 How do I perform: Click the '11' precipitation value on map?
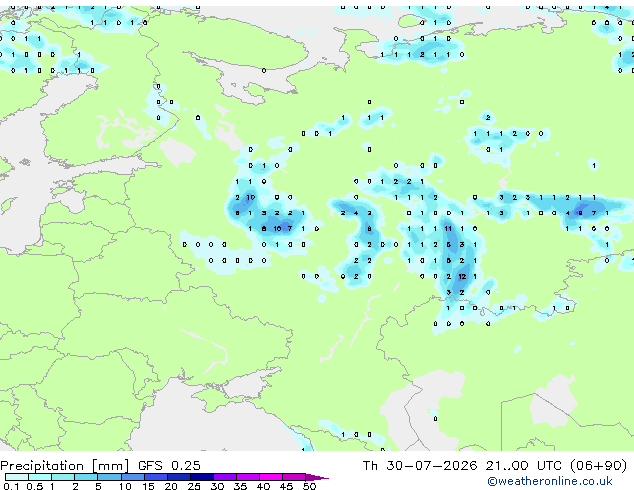[448, 228]
